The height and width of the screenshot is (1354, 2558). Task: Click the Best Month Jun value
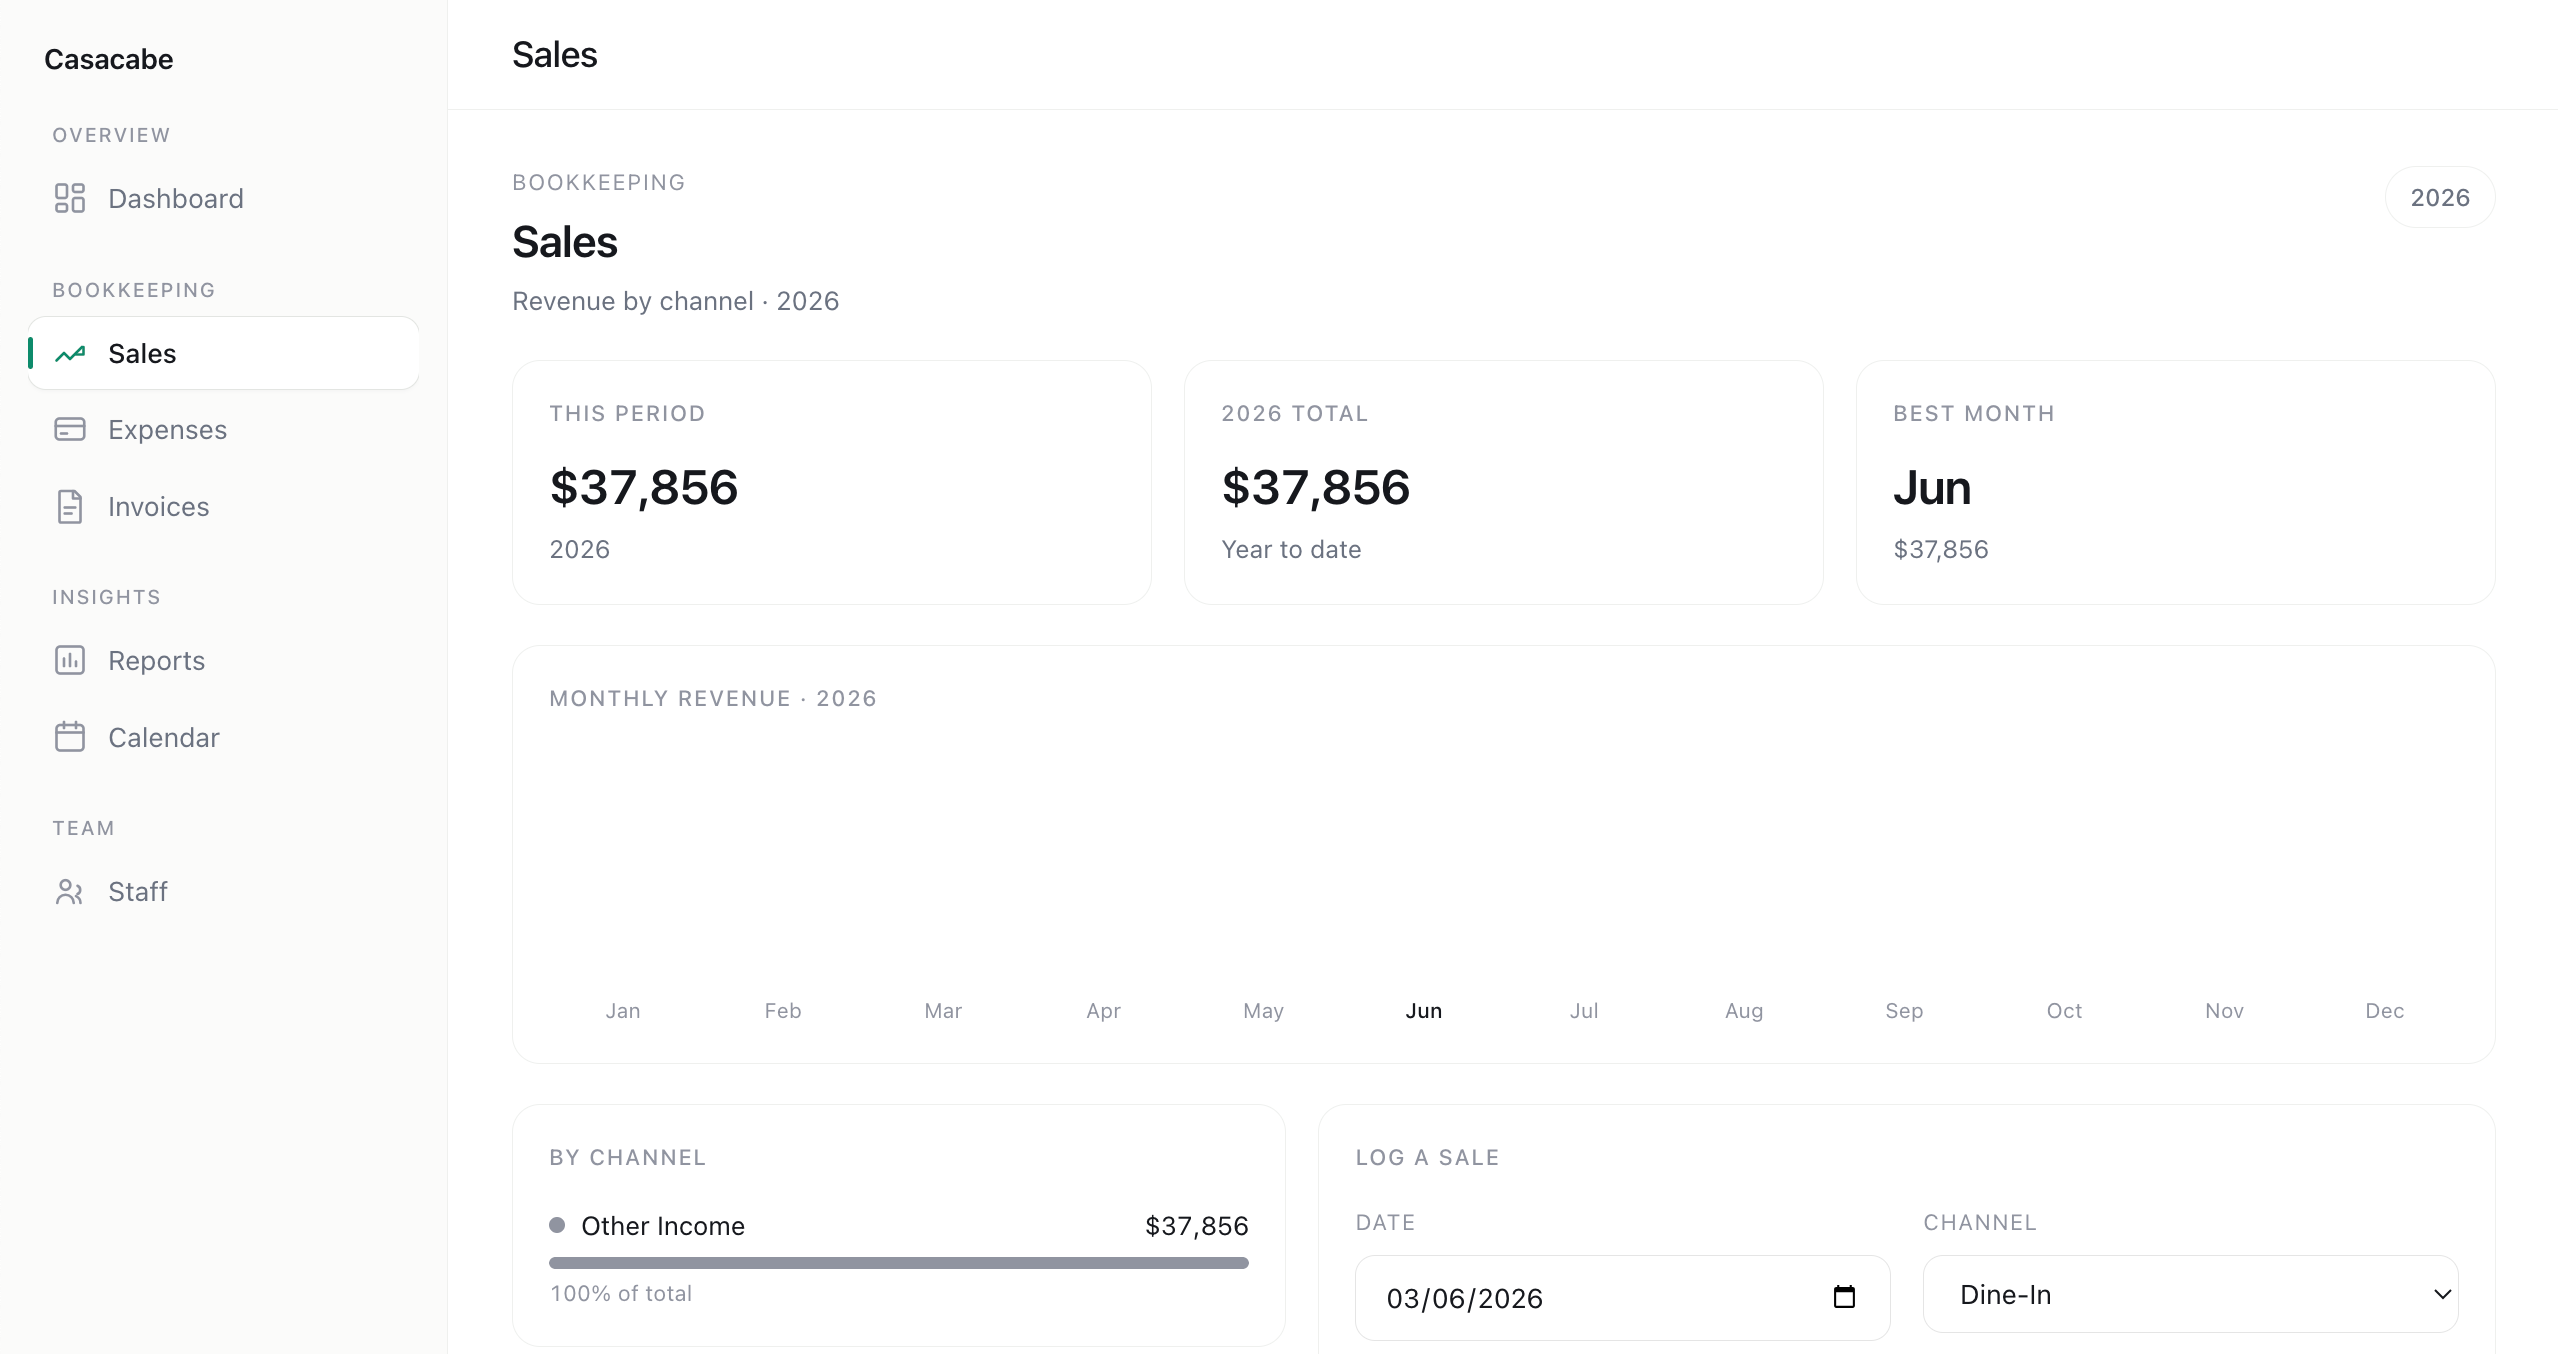(1932, 487)
